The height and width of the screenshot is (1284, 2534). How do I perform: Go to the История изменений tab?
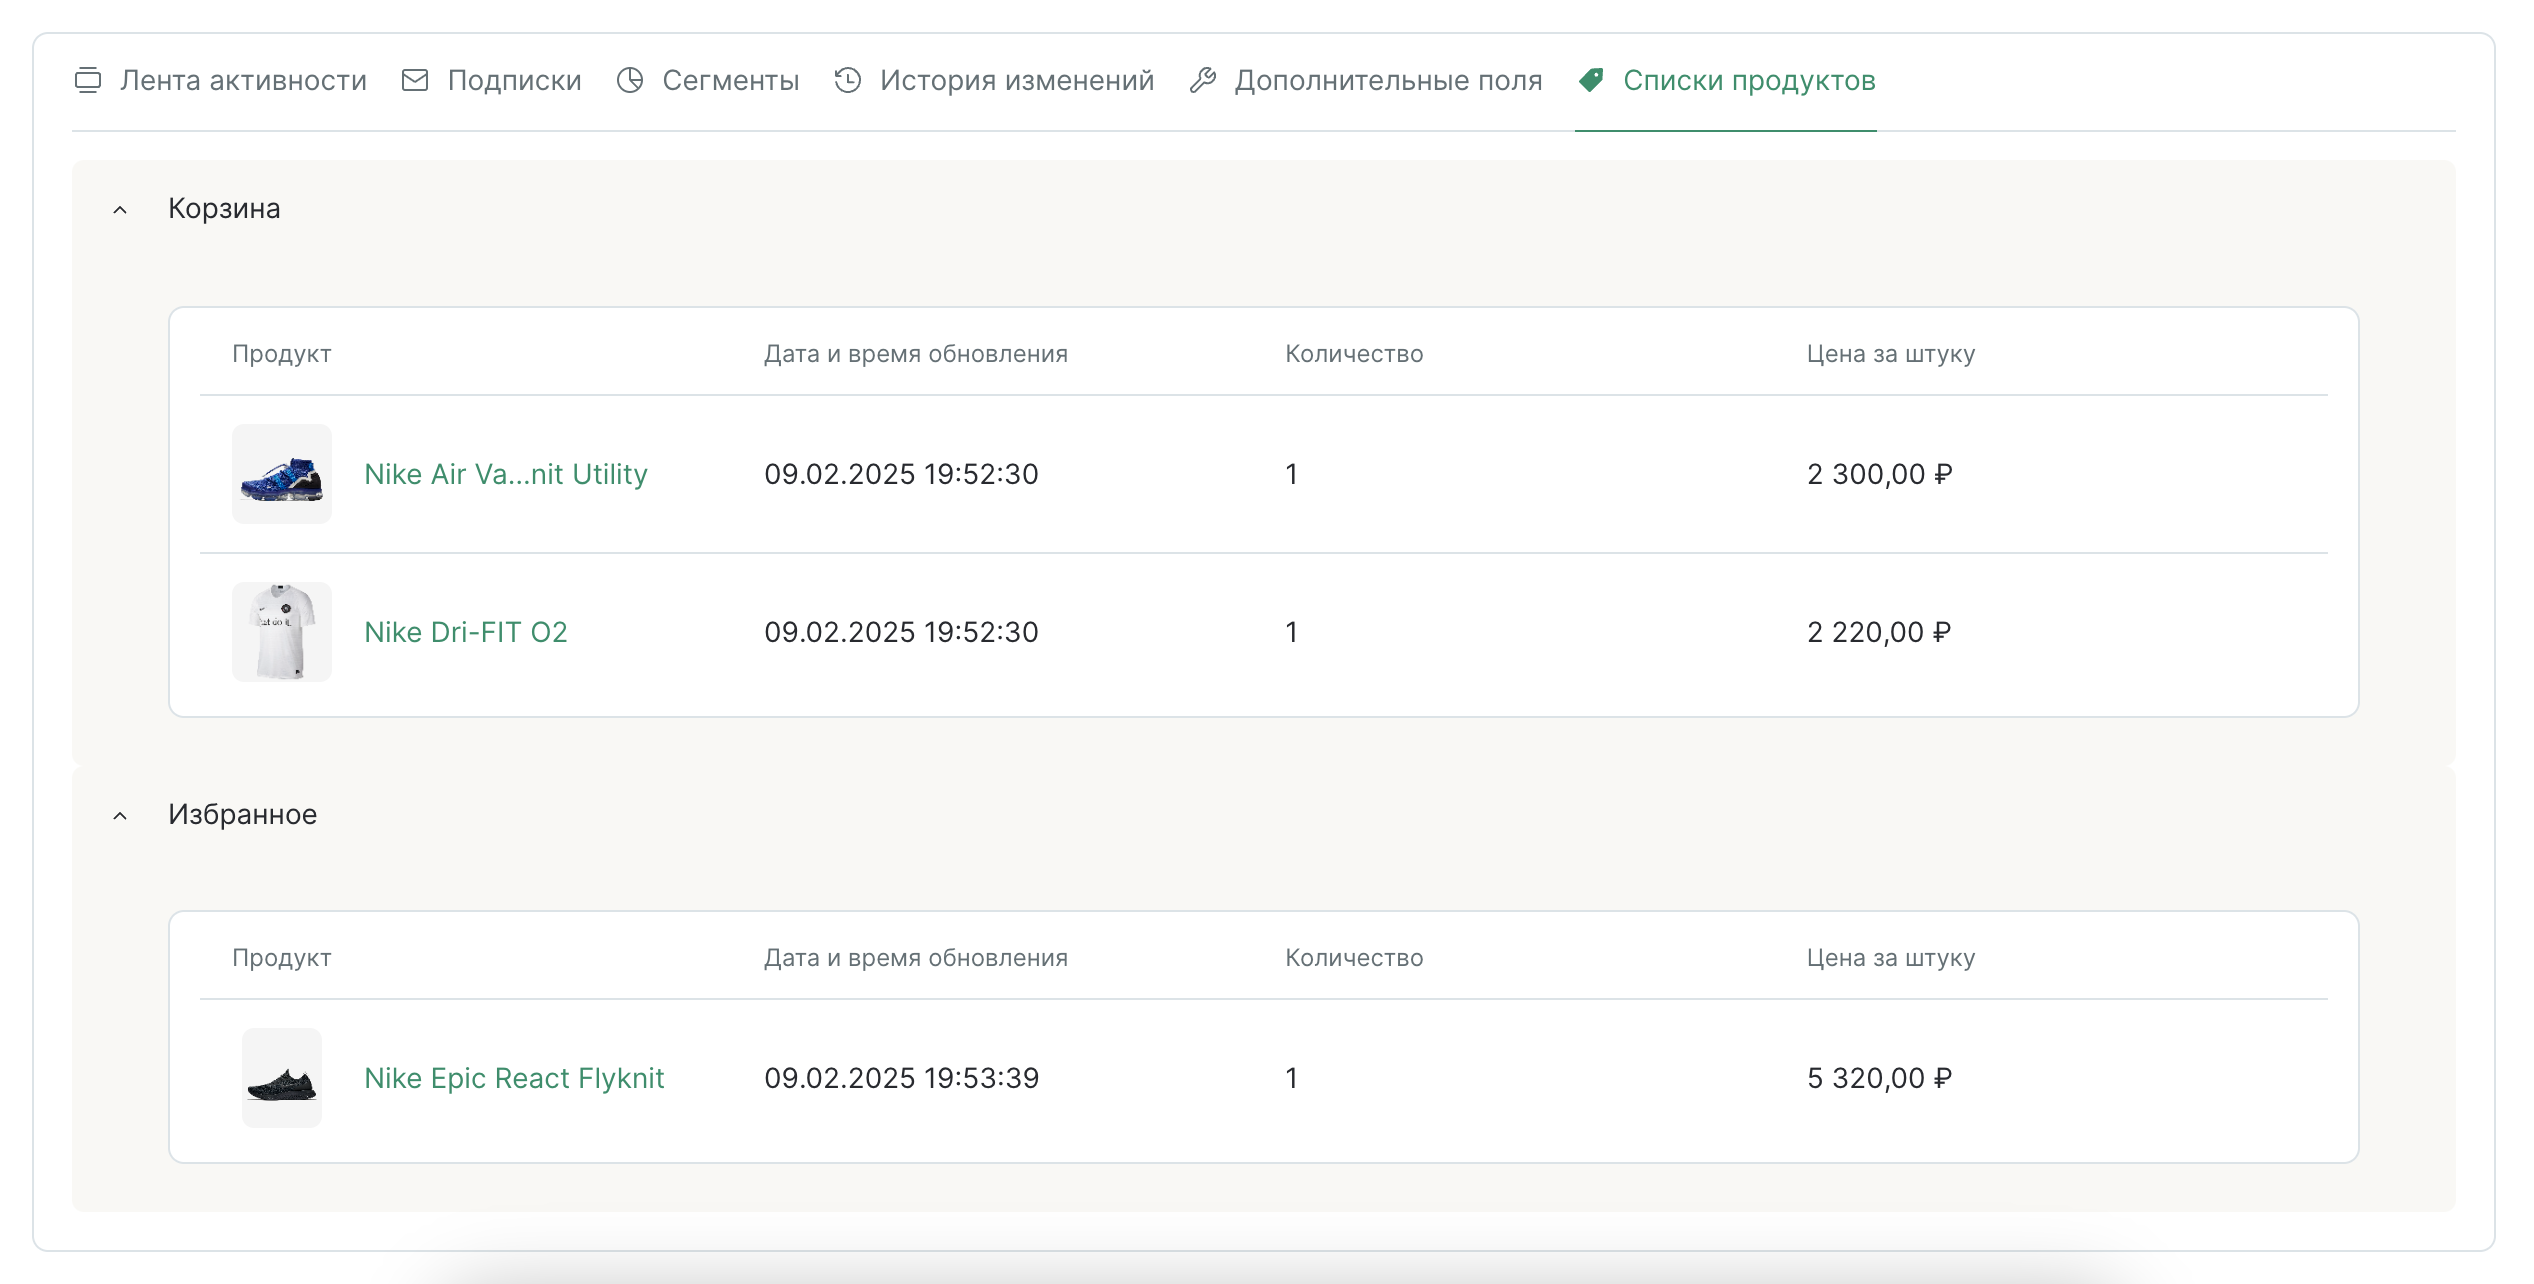point(994,80)
